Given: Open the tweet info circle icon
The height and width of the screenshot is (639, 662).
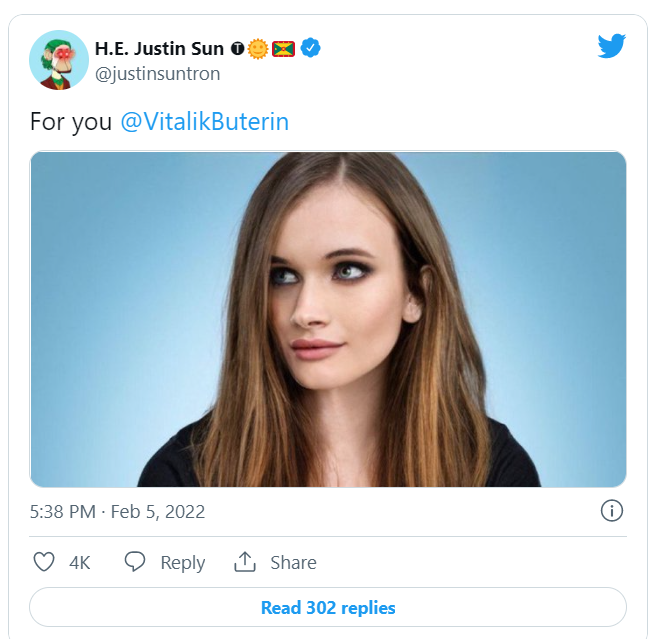Looking at the screenshot, I should pos(611,511).
